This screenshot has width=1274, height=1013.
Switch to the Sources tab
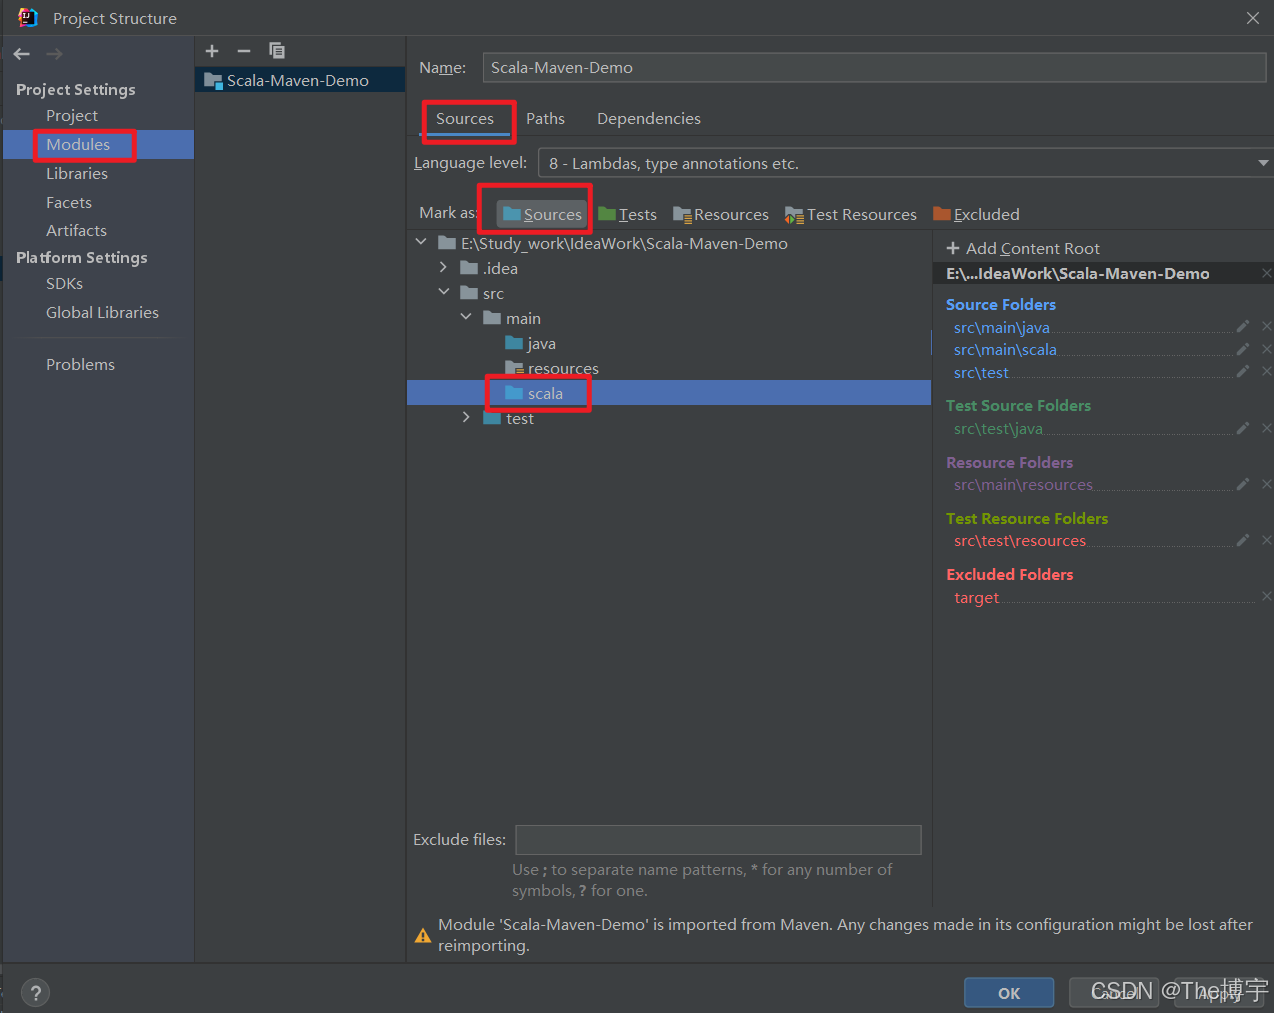(x=465, y=119)
